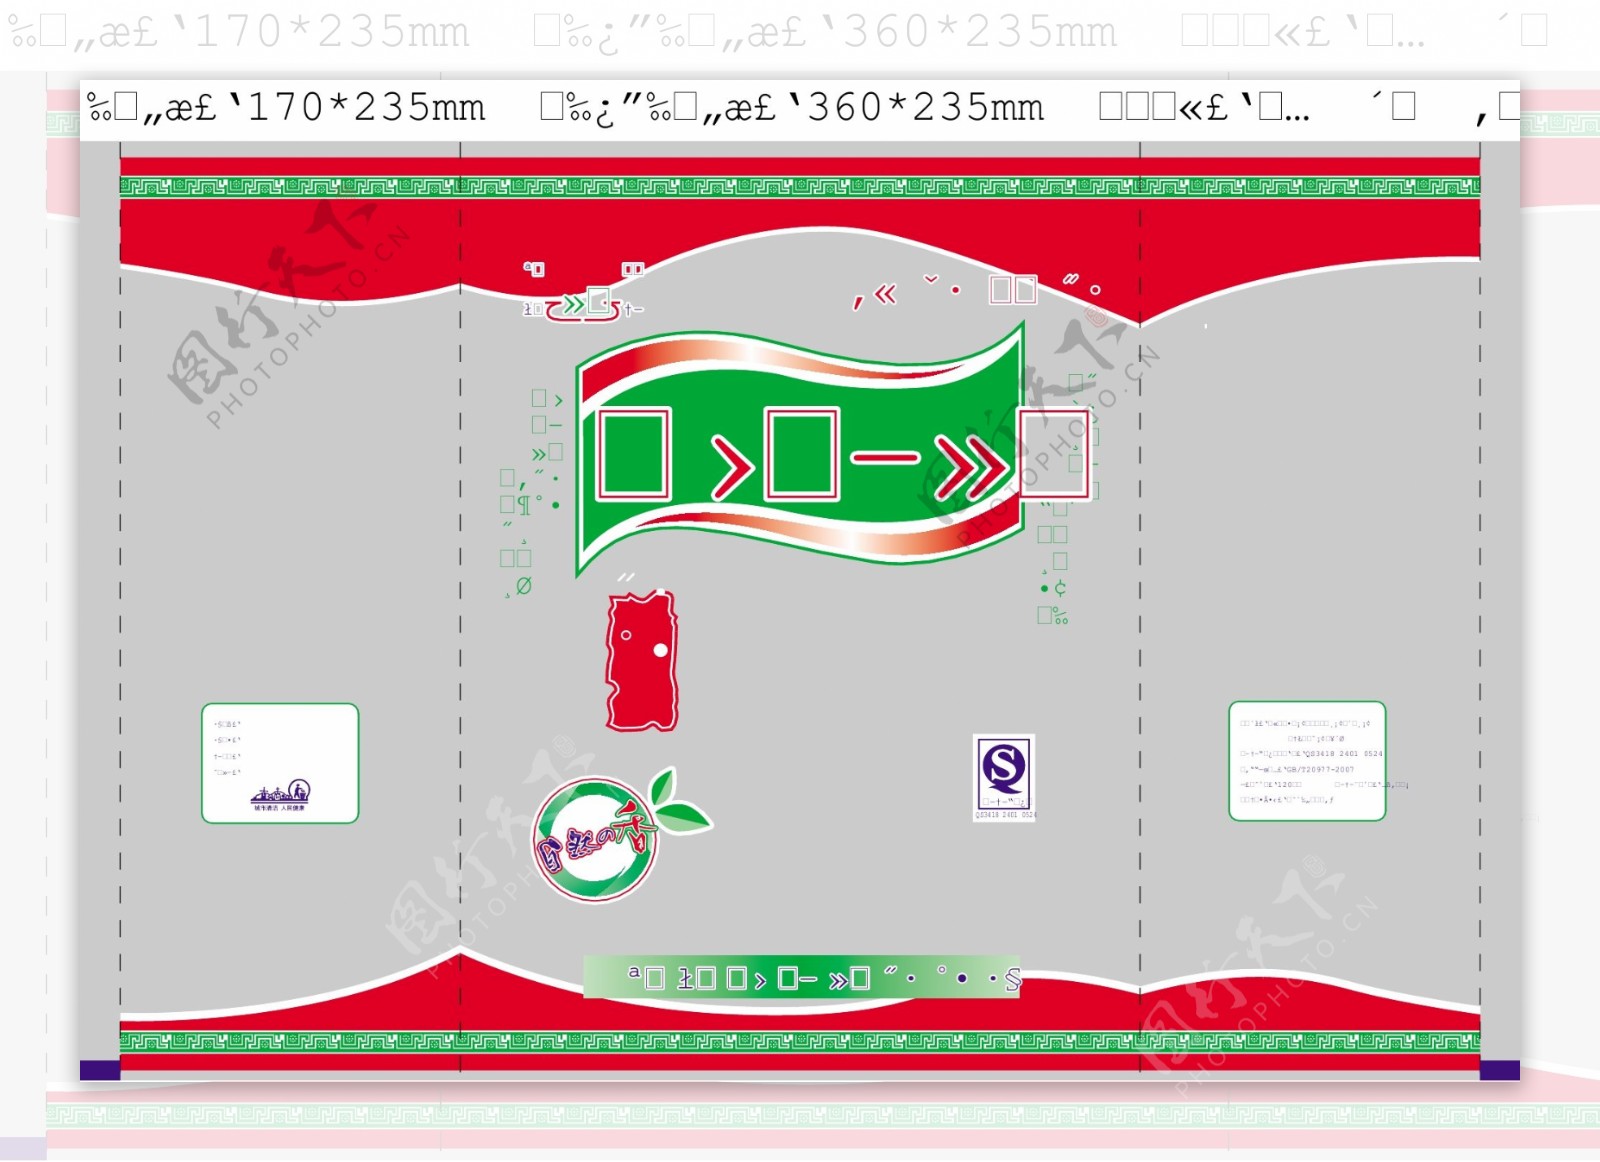Click the red irregular seal stamp shape
1600x1162 pixels.
pyautogui.click(x=642, y=660)
